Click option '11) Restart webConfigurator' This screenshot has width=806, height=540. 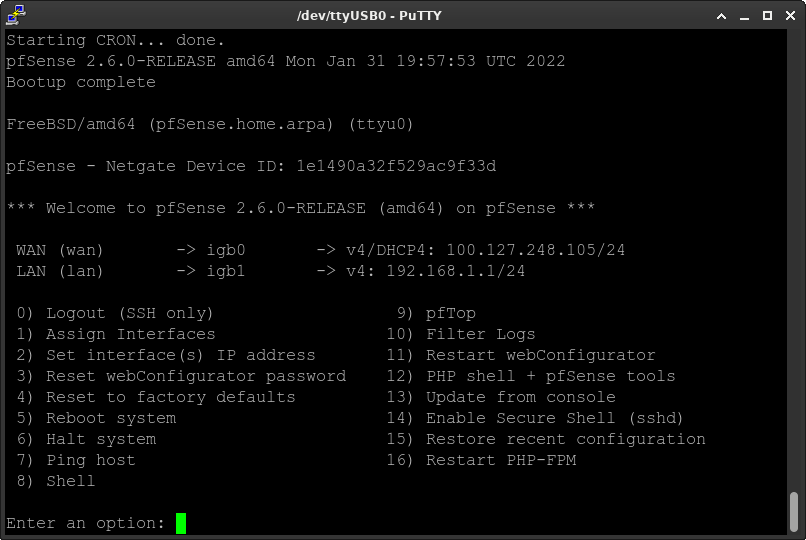[x=521, y=356]
